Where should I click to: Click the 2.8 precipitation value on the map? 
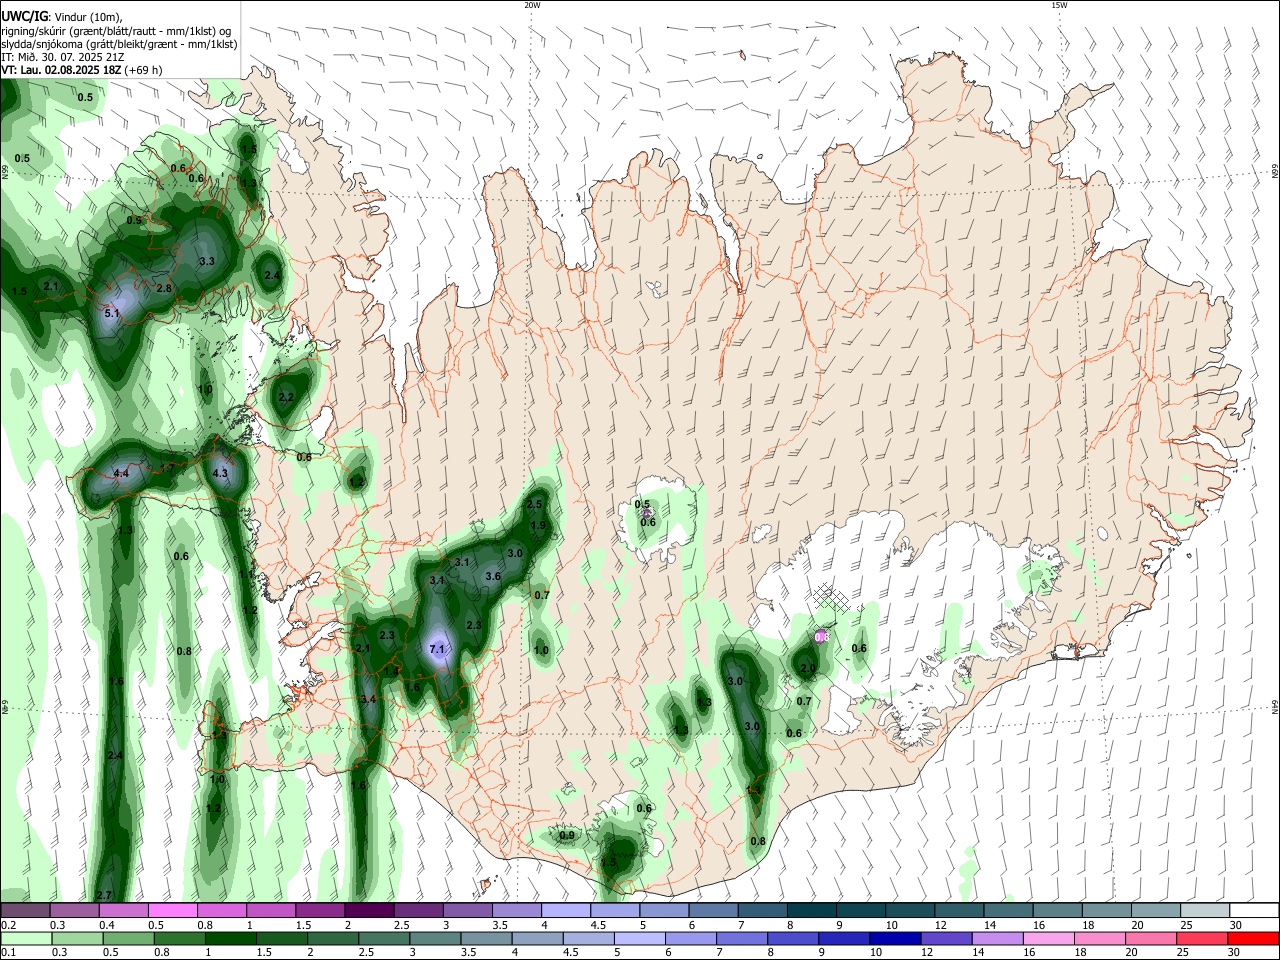pyautogui.click(x=165, y=288)
